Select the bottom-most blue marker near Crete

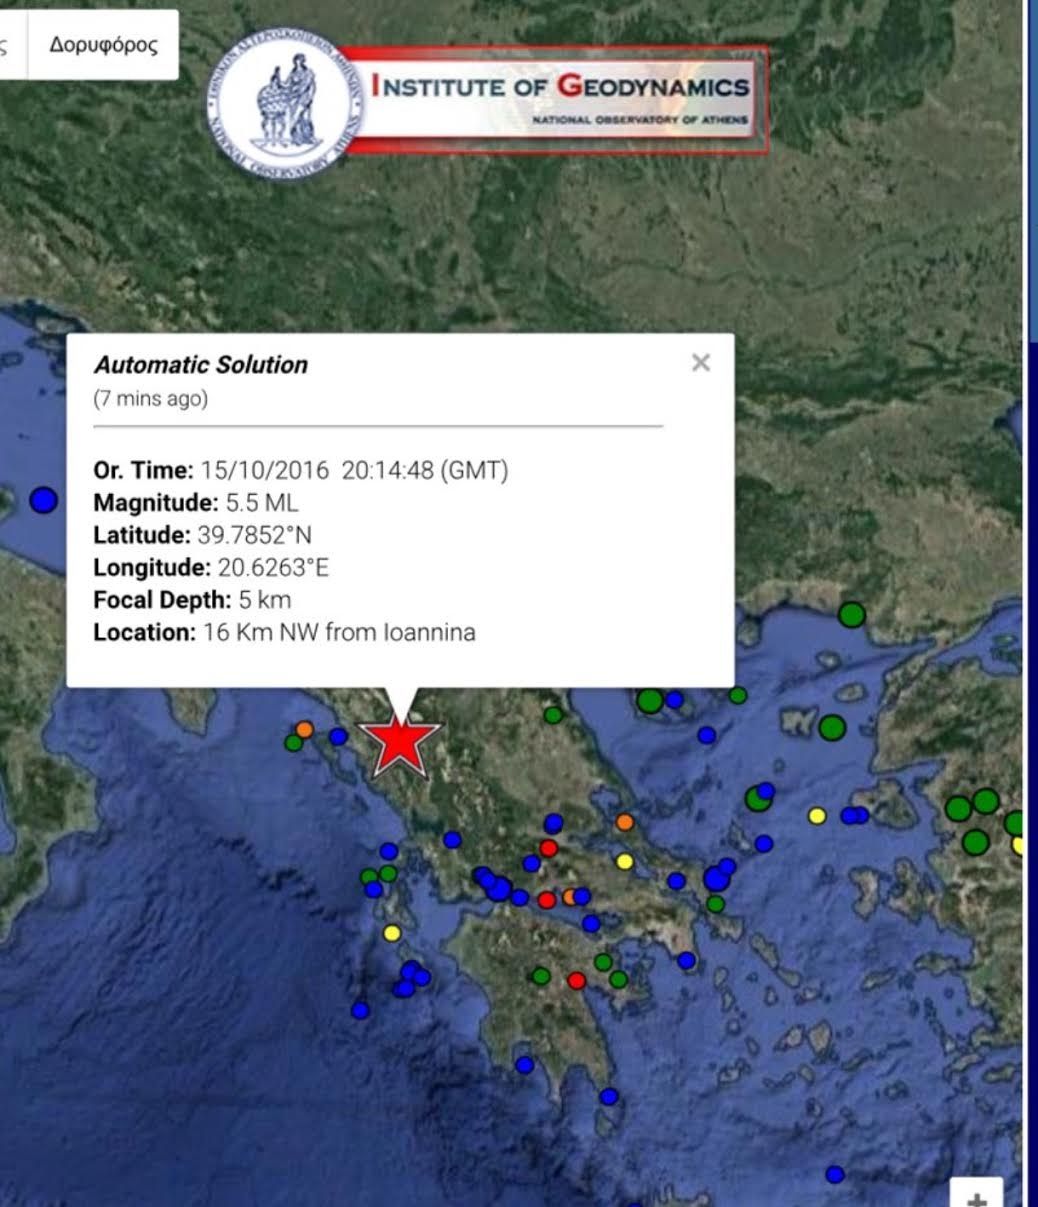835,1174
